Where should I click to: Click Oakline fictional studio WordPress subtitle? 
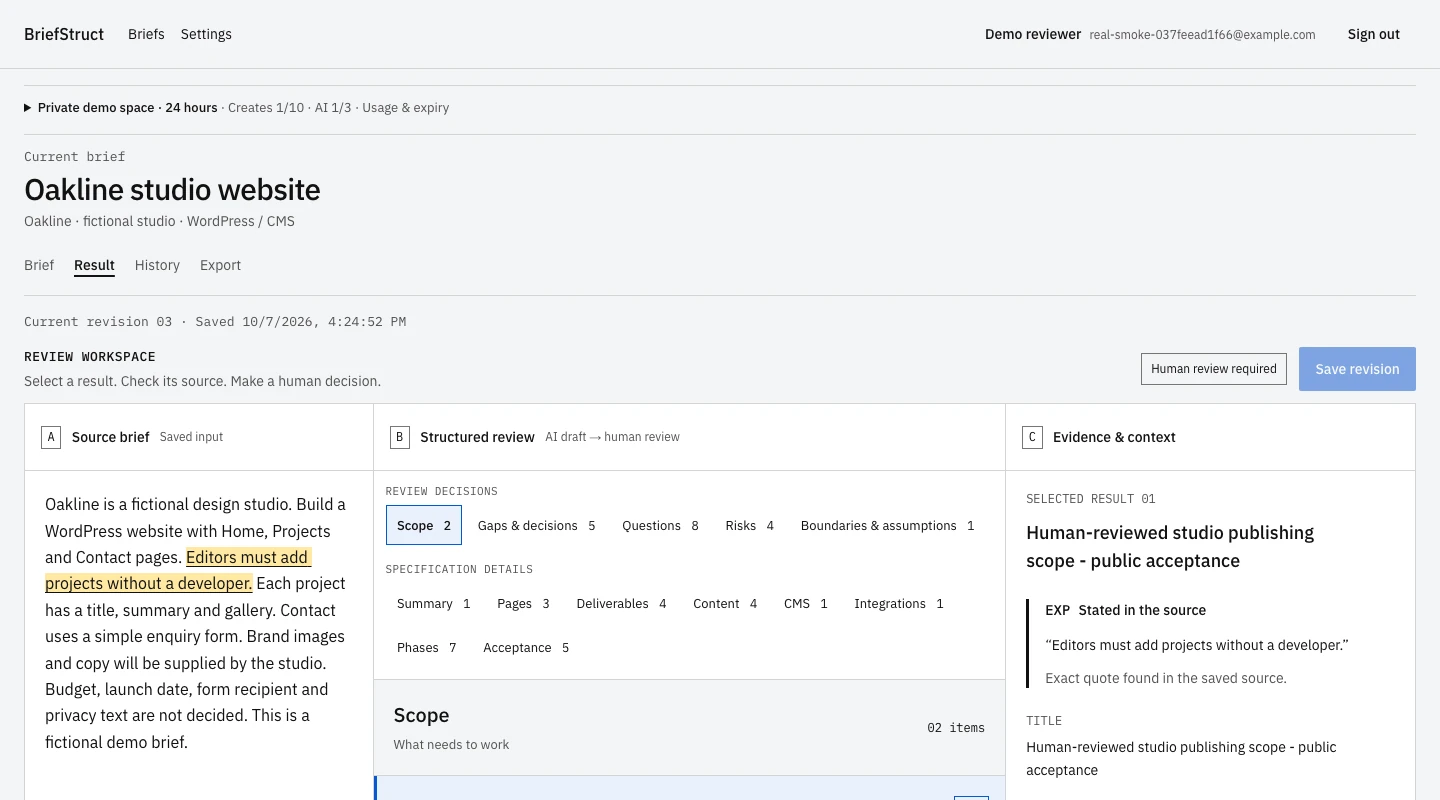(159, 221)
